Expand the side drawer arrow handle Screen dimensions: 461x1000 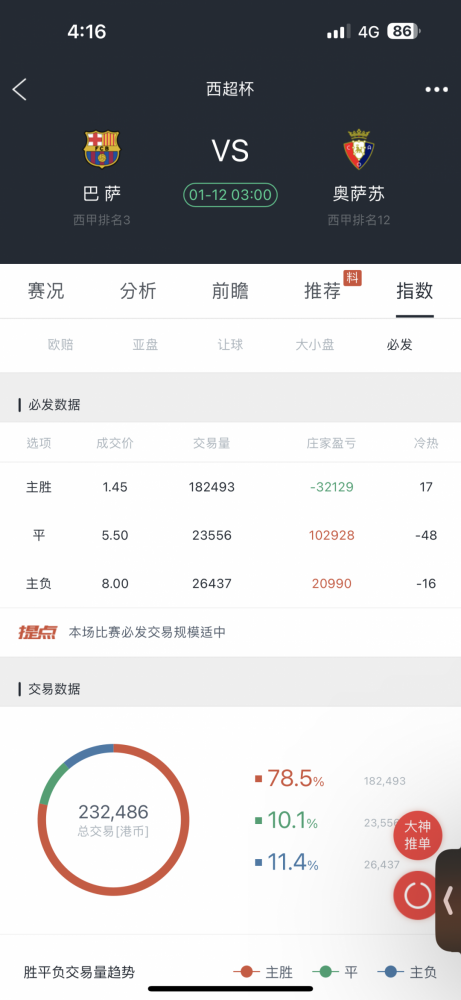coord(449,901)
